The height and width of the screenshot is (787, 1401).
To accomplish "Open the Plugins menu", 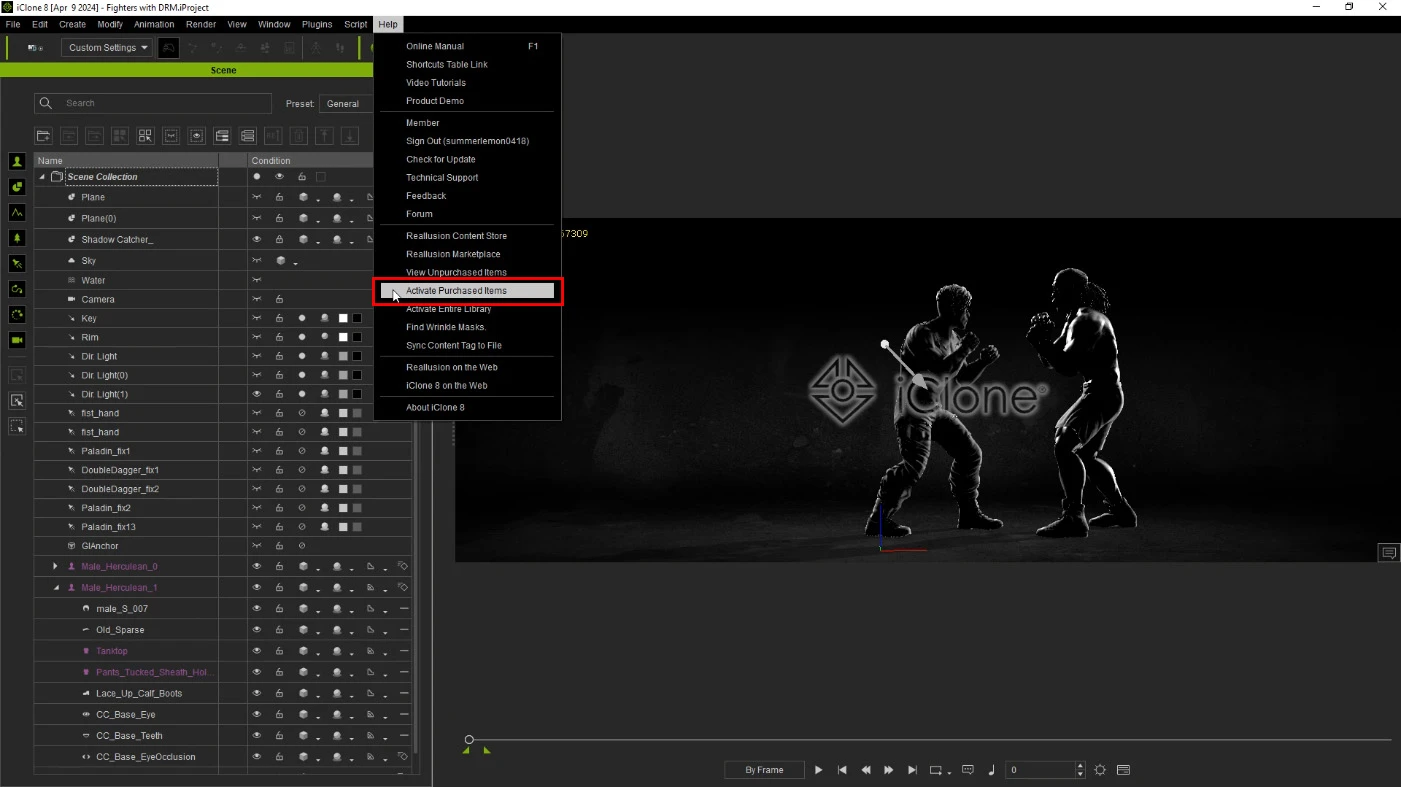I will tap(317, 24).
